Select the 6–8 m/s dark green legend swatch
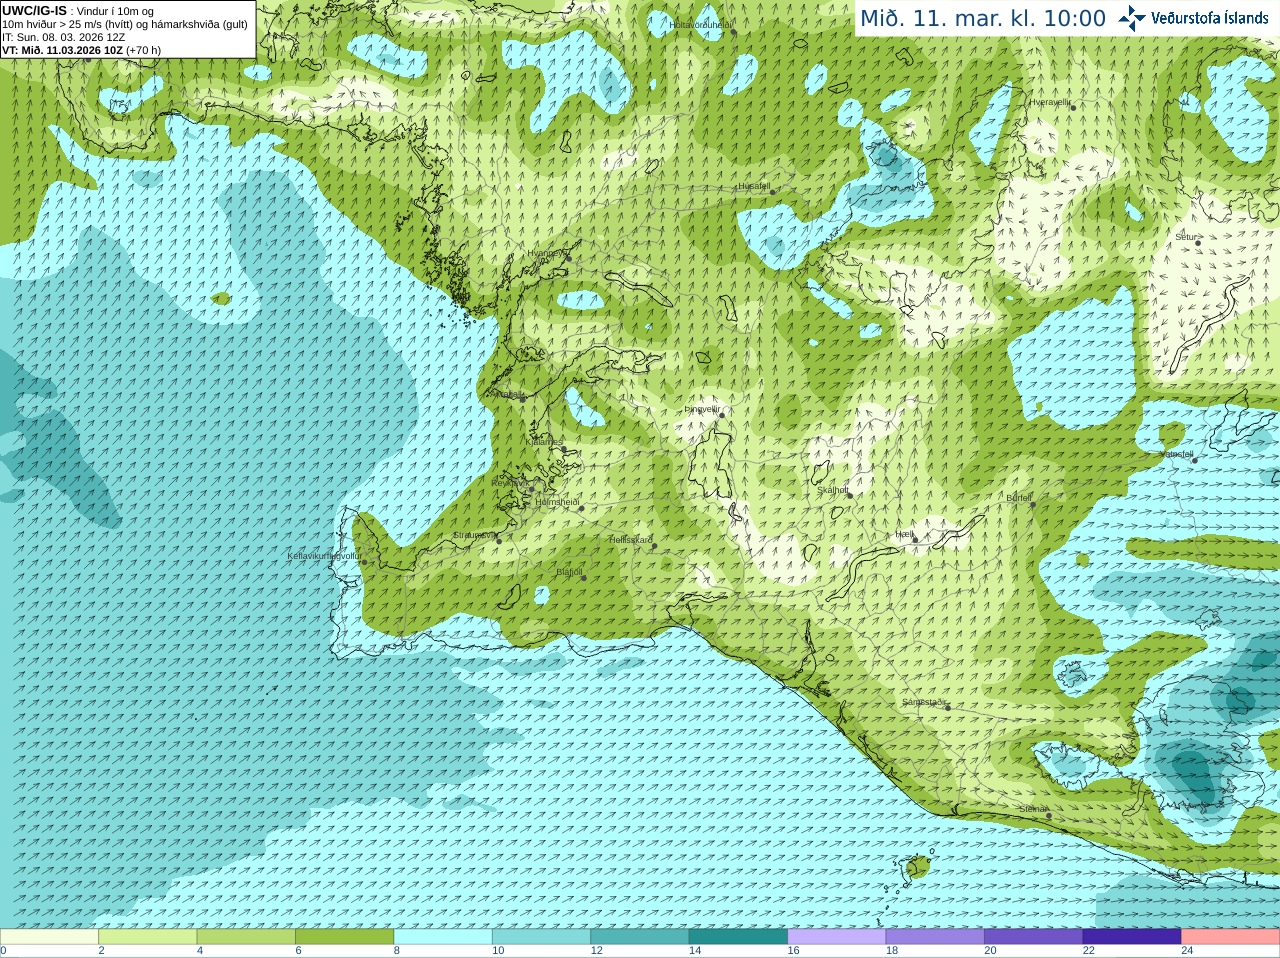The width and height of the screenshot is (1280, 958). point(344,937)
